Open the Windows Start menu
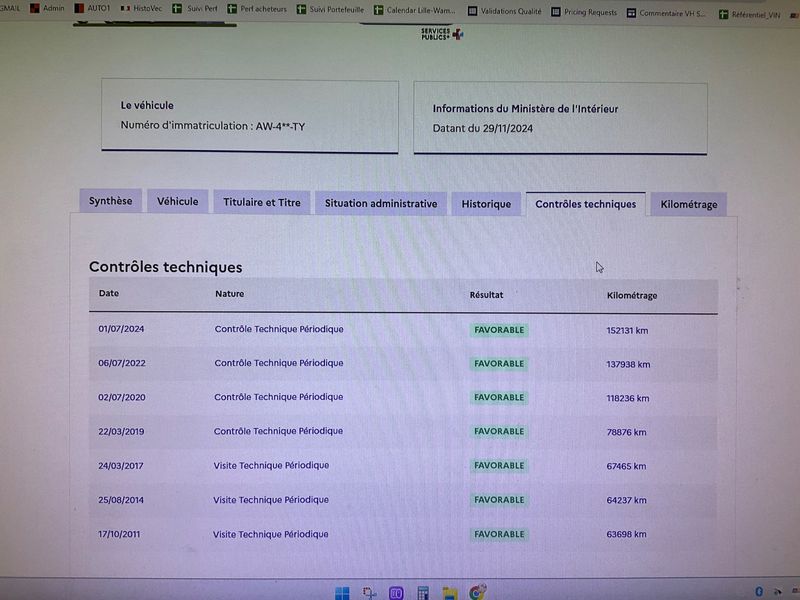Viewport: 800px width, 600px height. pos(342,593)
